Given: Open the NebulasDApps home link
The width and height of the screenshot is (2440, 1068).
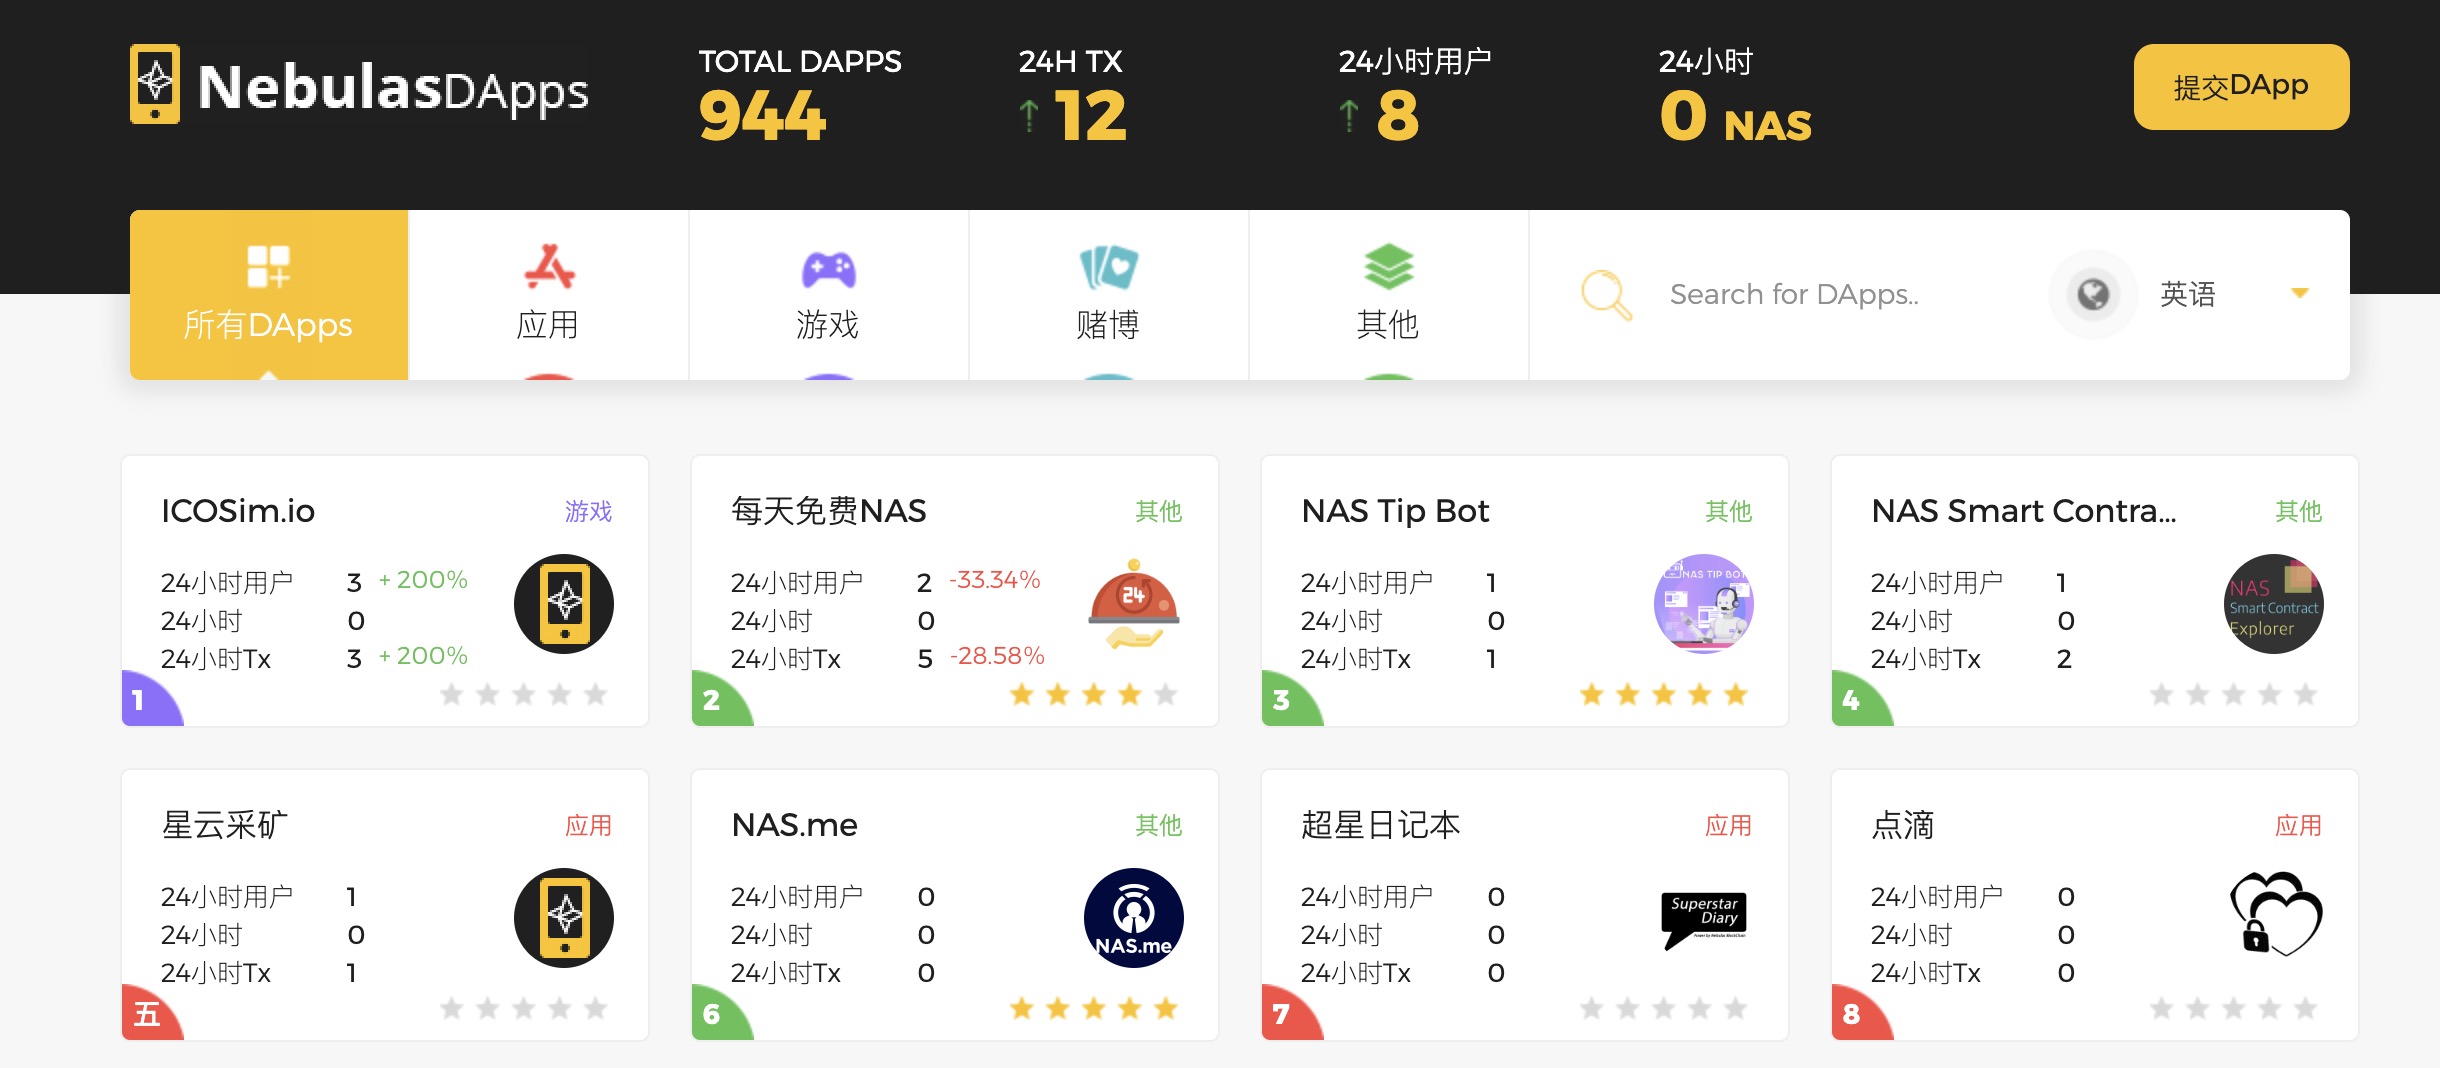Looking at the screenshot, I should [x=360, y=86].
